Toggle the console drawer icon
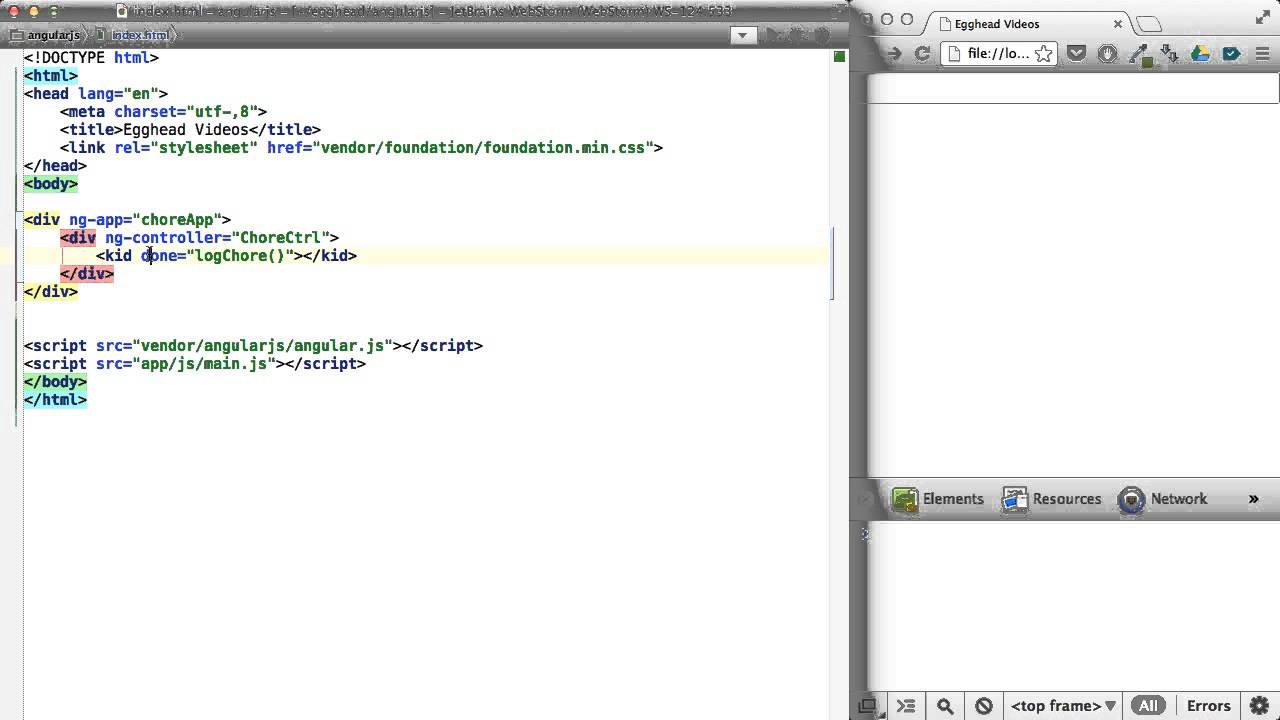1280x720 pixels. pyautogui.click(x=906, y=706)
